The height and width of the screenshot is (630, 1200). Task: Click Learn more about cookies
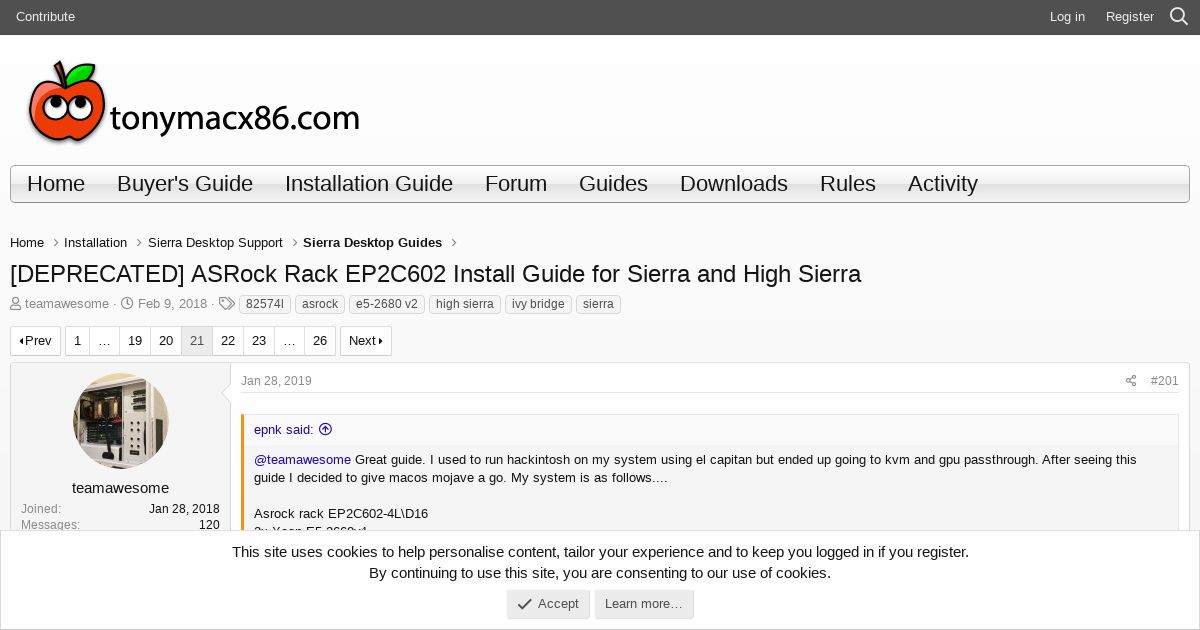[x=644, y=604]
